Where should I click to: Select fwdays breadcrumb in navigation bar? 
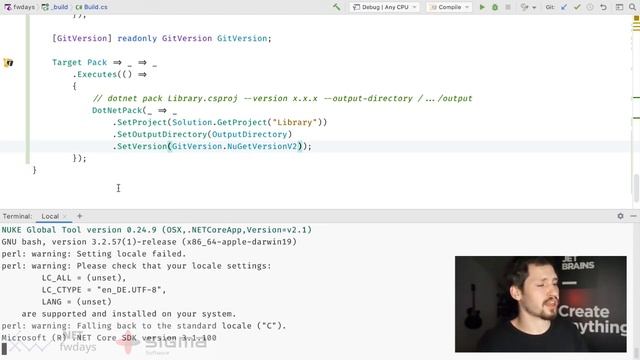point(20,7)
